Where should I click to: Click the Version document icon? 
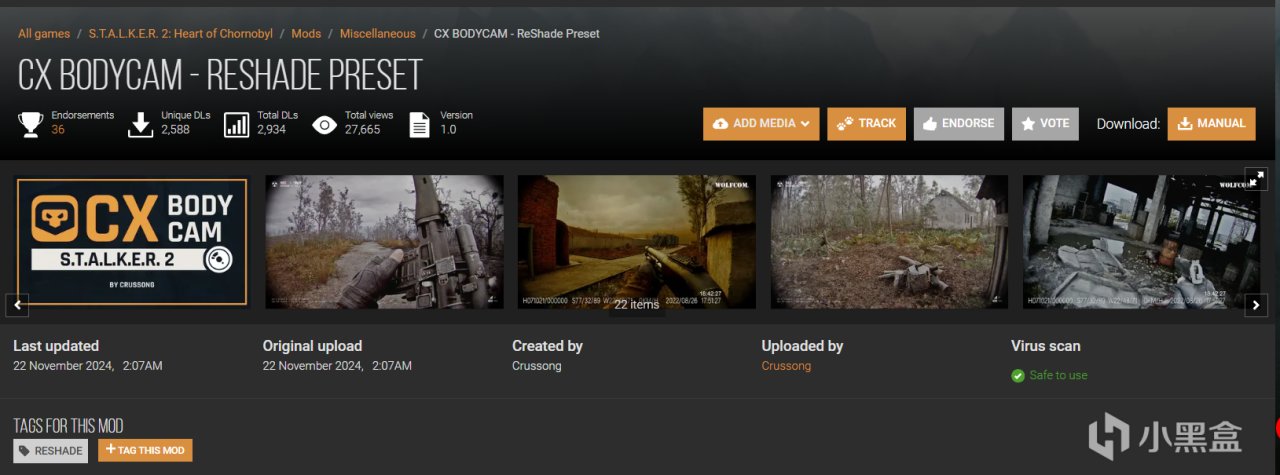point(420,124)
